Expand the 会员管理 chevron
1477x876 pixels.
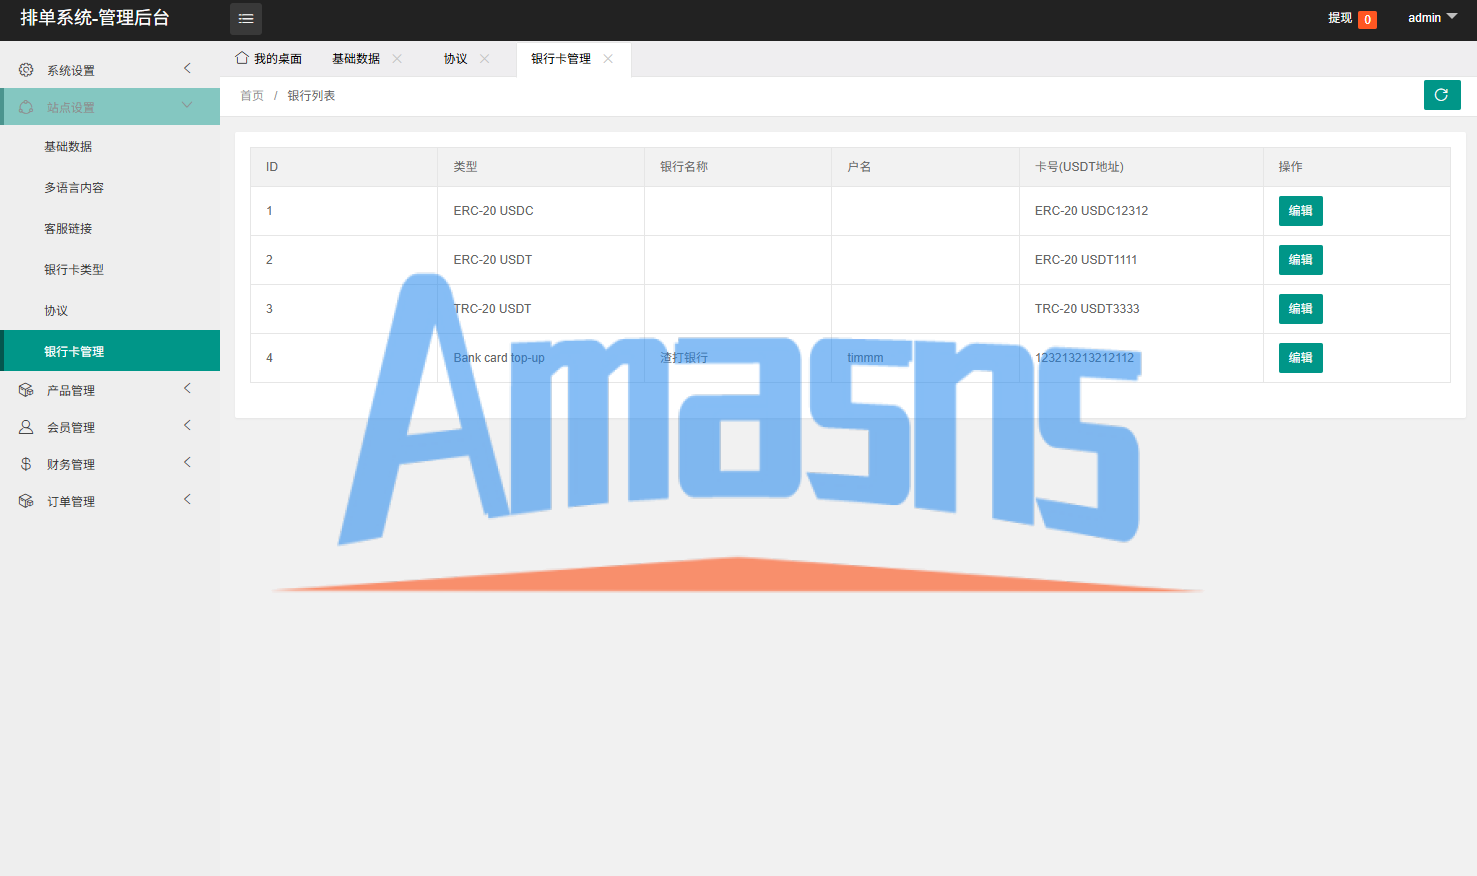[x=187, y=425]
